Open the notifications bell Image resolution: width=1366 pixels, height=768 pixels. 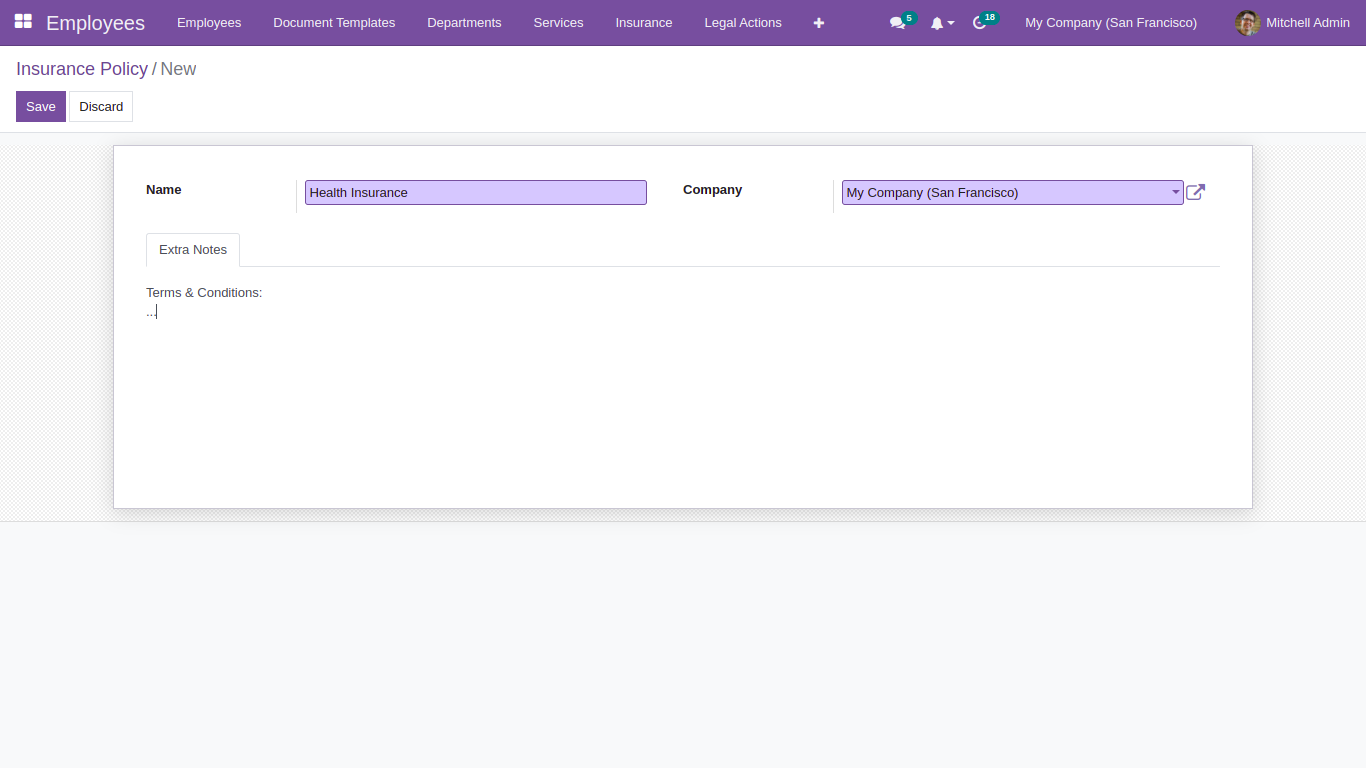tap(938, 23)
